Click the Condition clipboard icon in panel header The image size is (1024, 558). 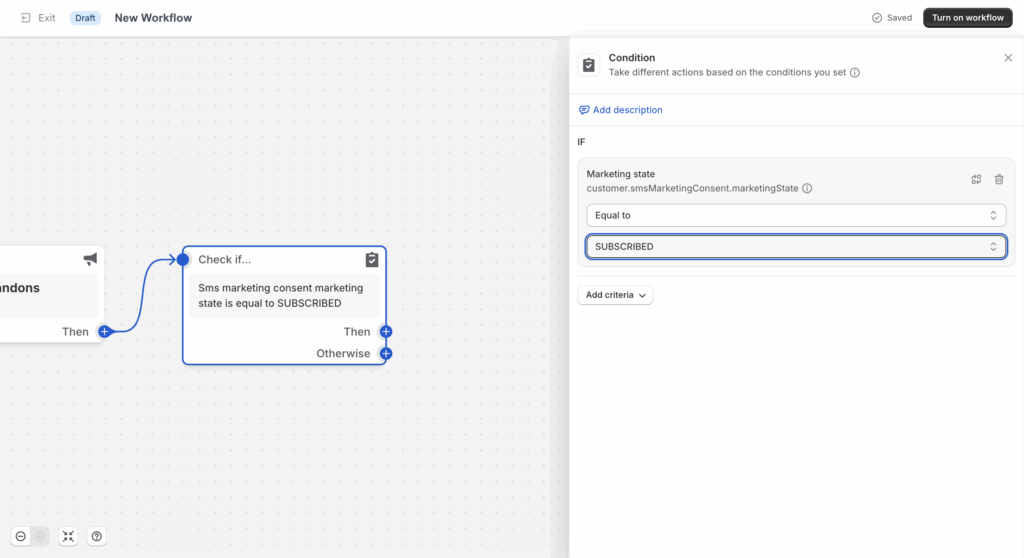588,65
